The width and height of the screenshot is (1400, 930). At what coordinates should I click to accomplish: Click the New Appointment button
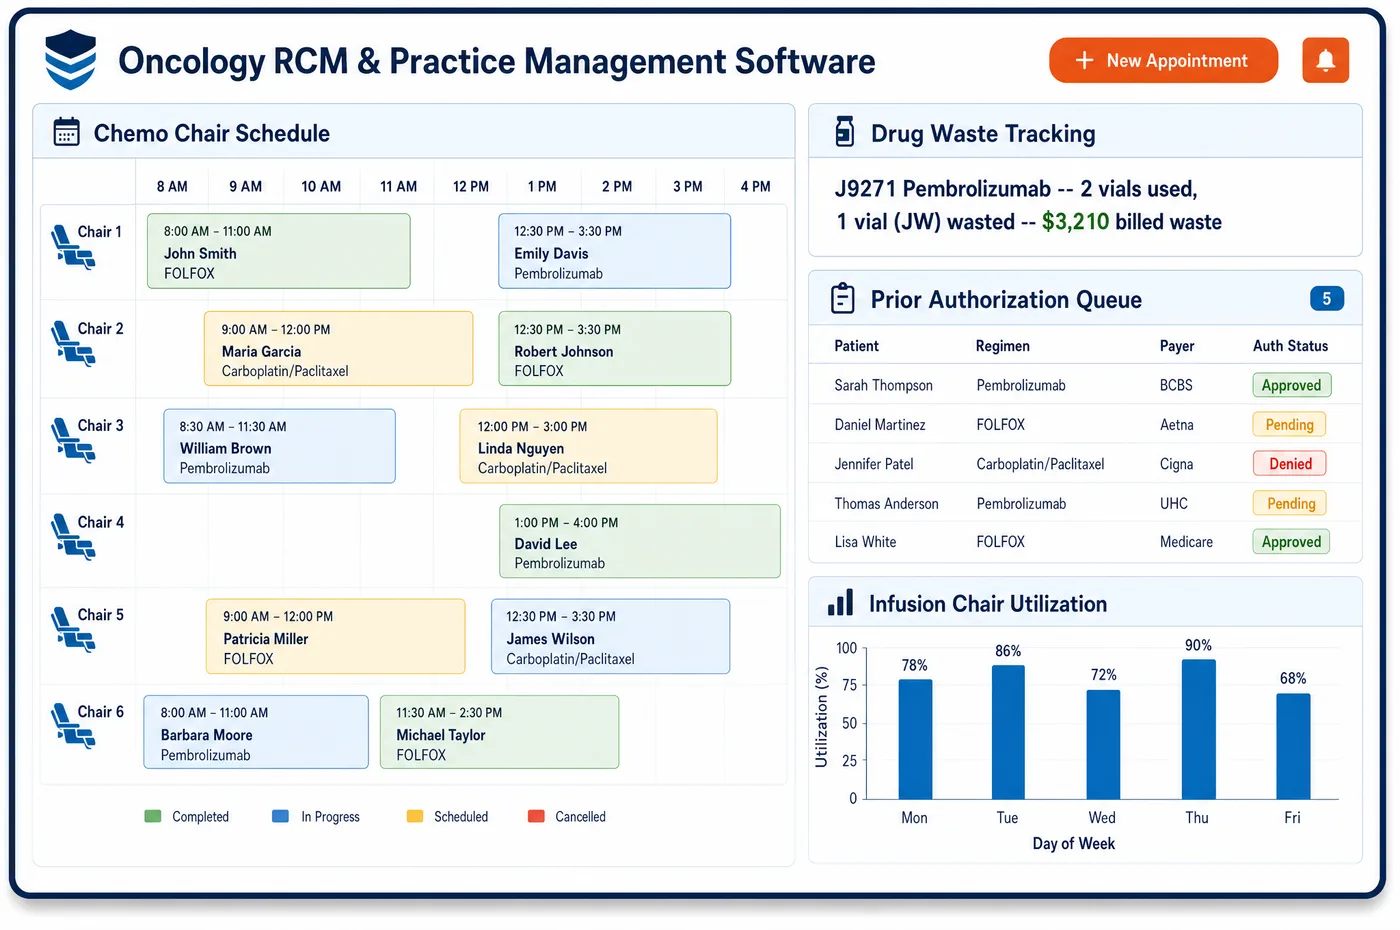click(x=1163, y=61)
